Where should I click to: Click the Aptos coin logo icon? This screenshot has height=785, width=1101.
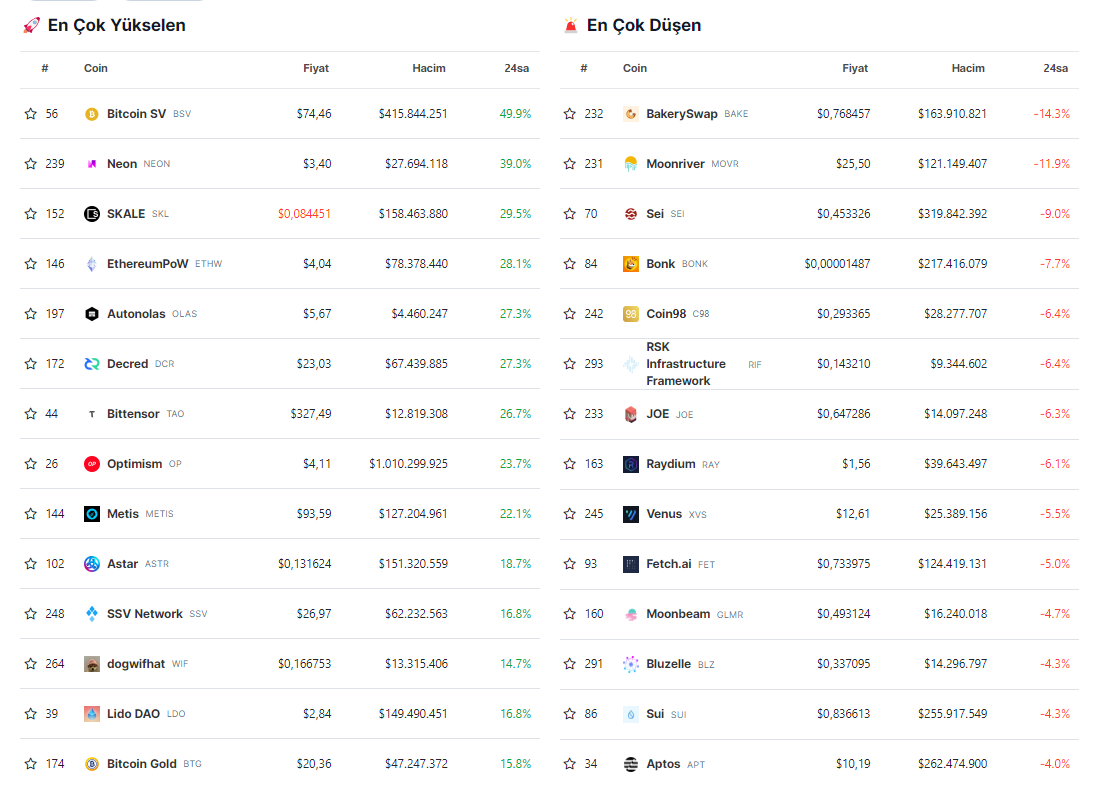[631, 764]
